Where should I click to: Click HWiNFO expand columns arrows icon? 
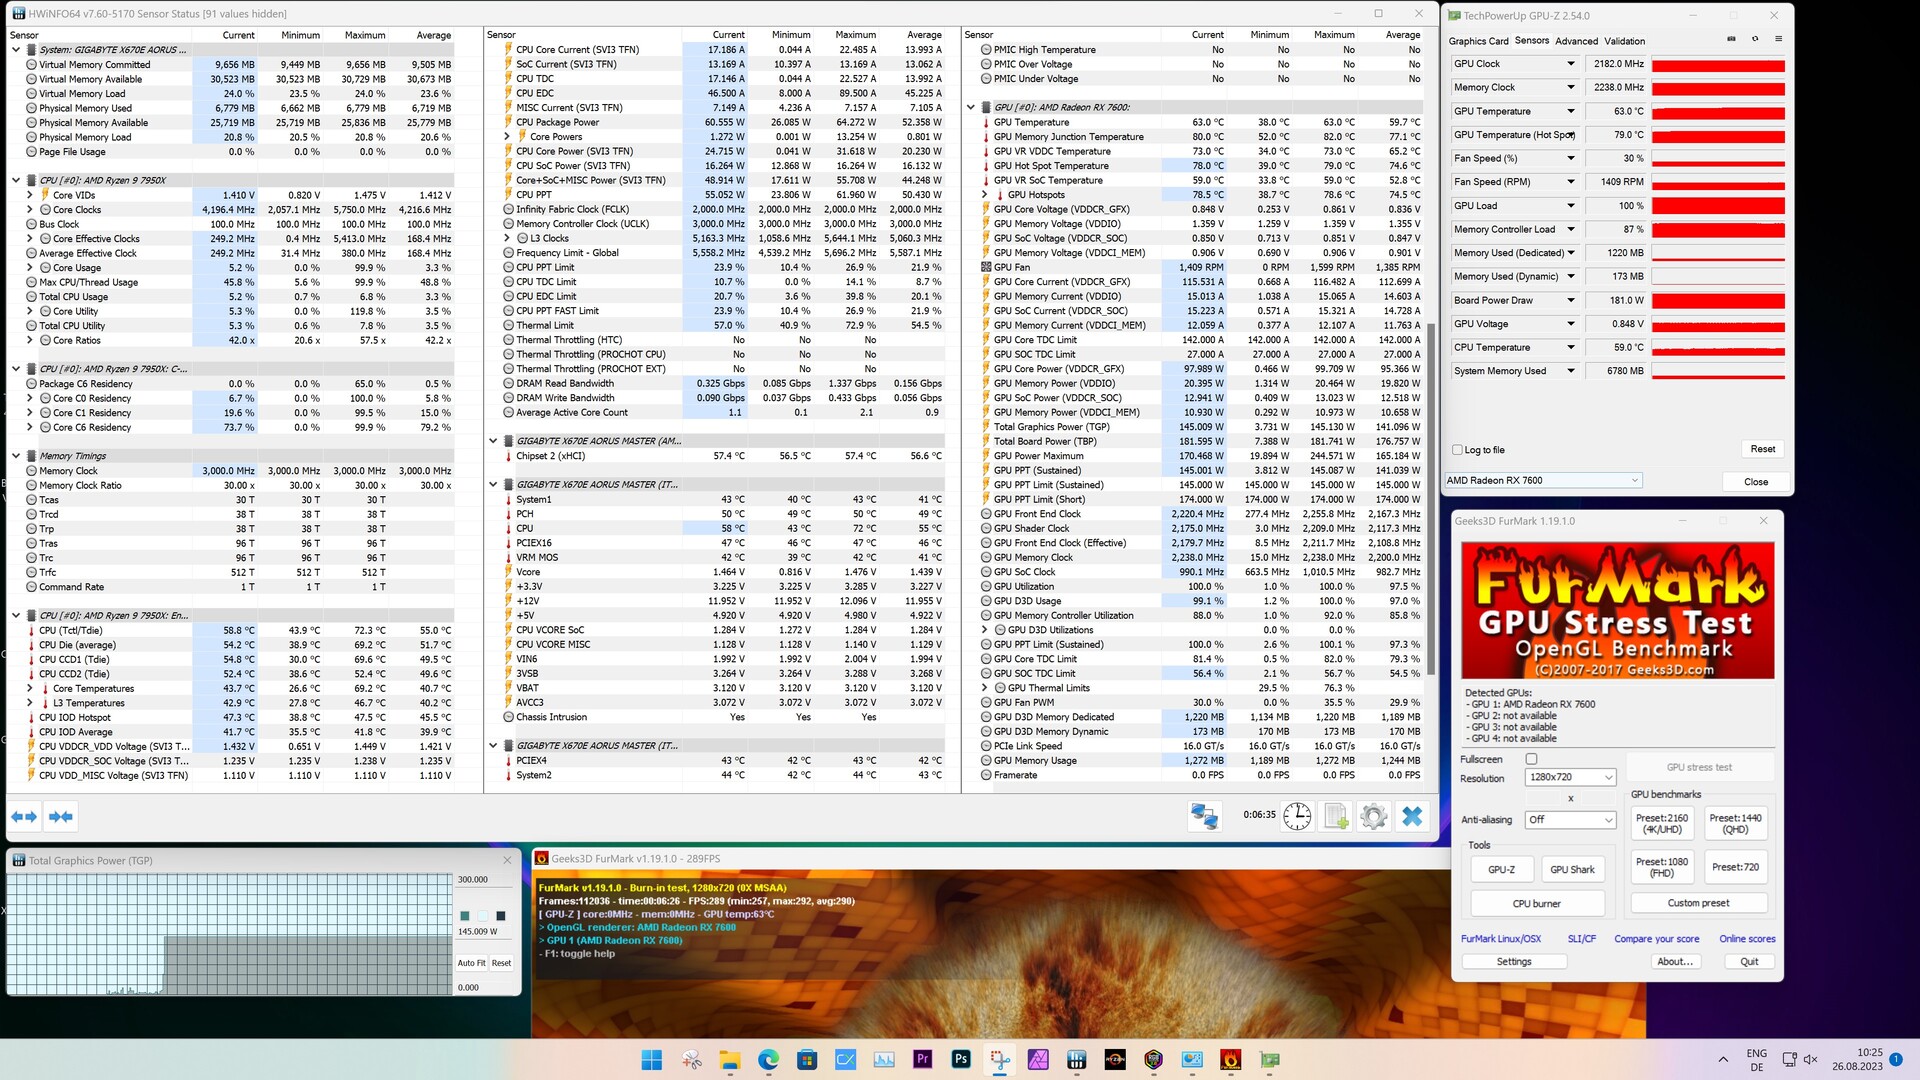[x=24, y=817]
